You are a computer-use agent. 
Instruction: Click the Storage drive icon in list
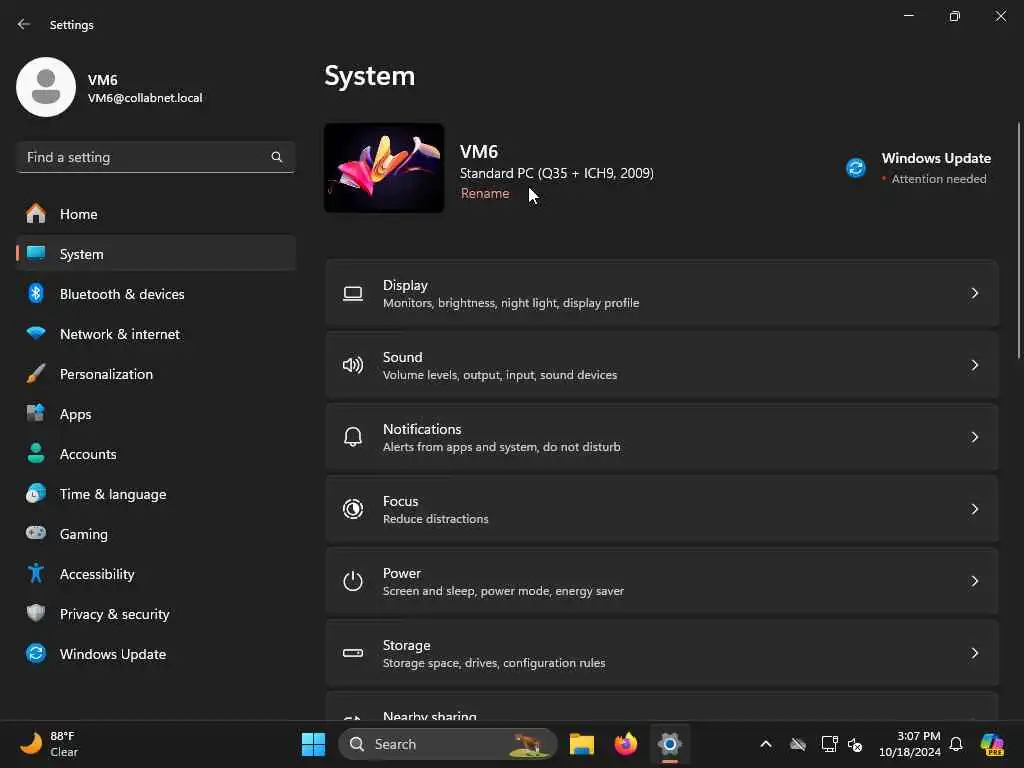(x=353, y=652)
